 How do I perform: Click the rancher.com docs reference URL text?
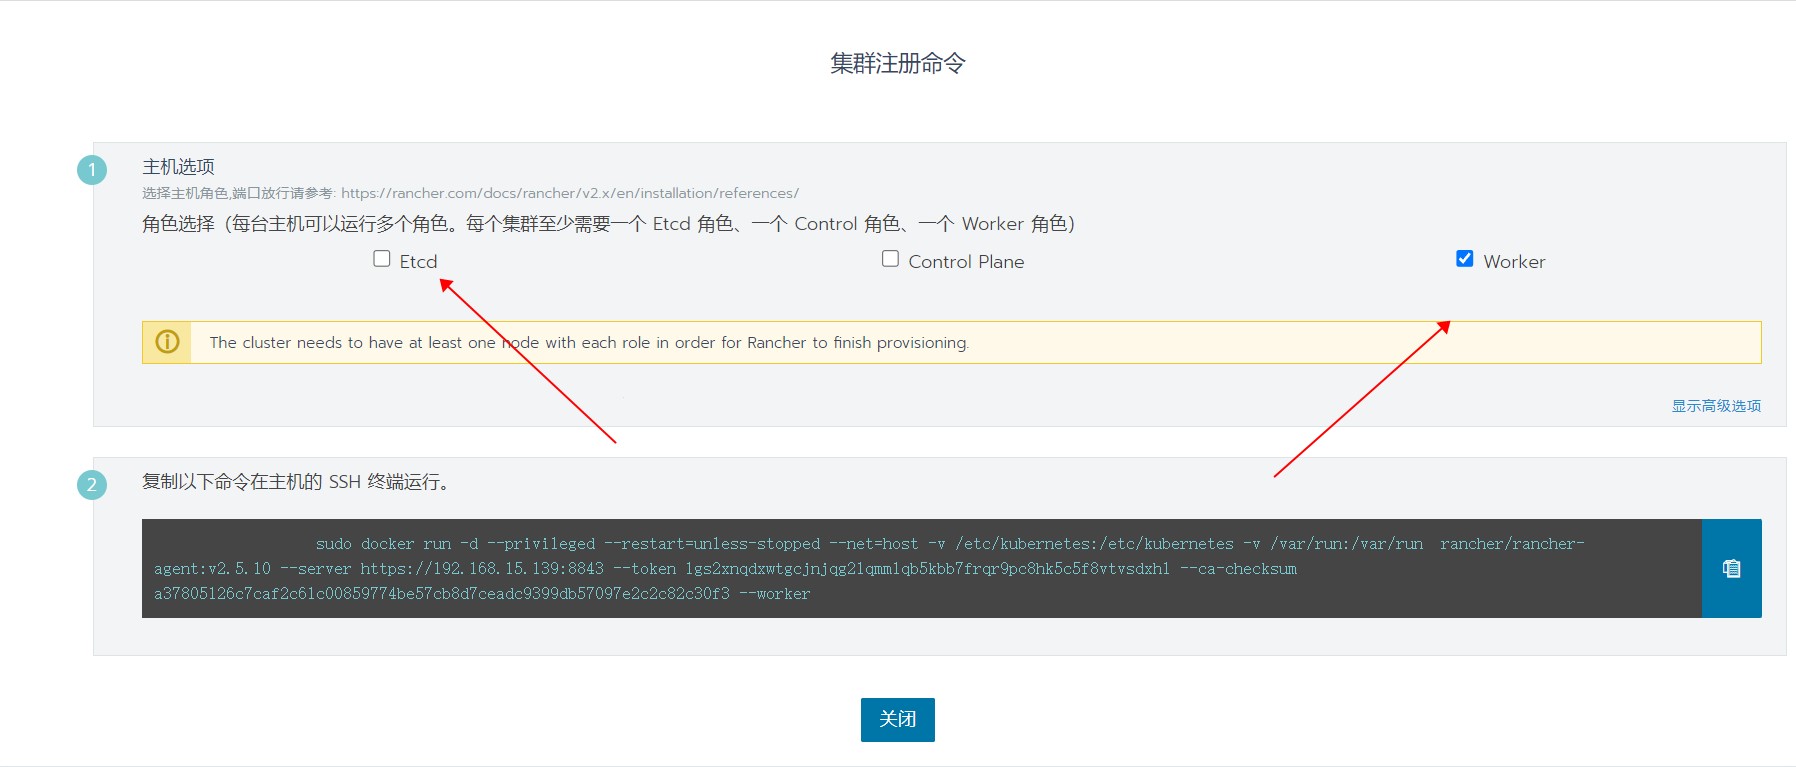[570, 193]
